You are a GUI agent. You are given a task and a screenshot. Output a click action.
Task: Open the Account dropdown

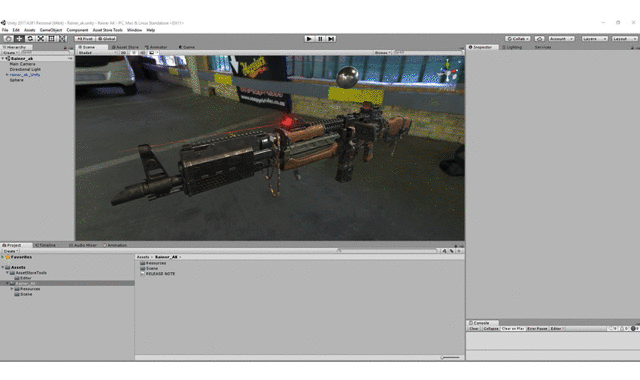tap(561, 39)
